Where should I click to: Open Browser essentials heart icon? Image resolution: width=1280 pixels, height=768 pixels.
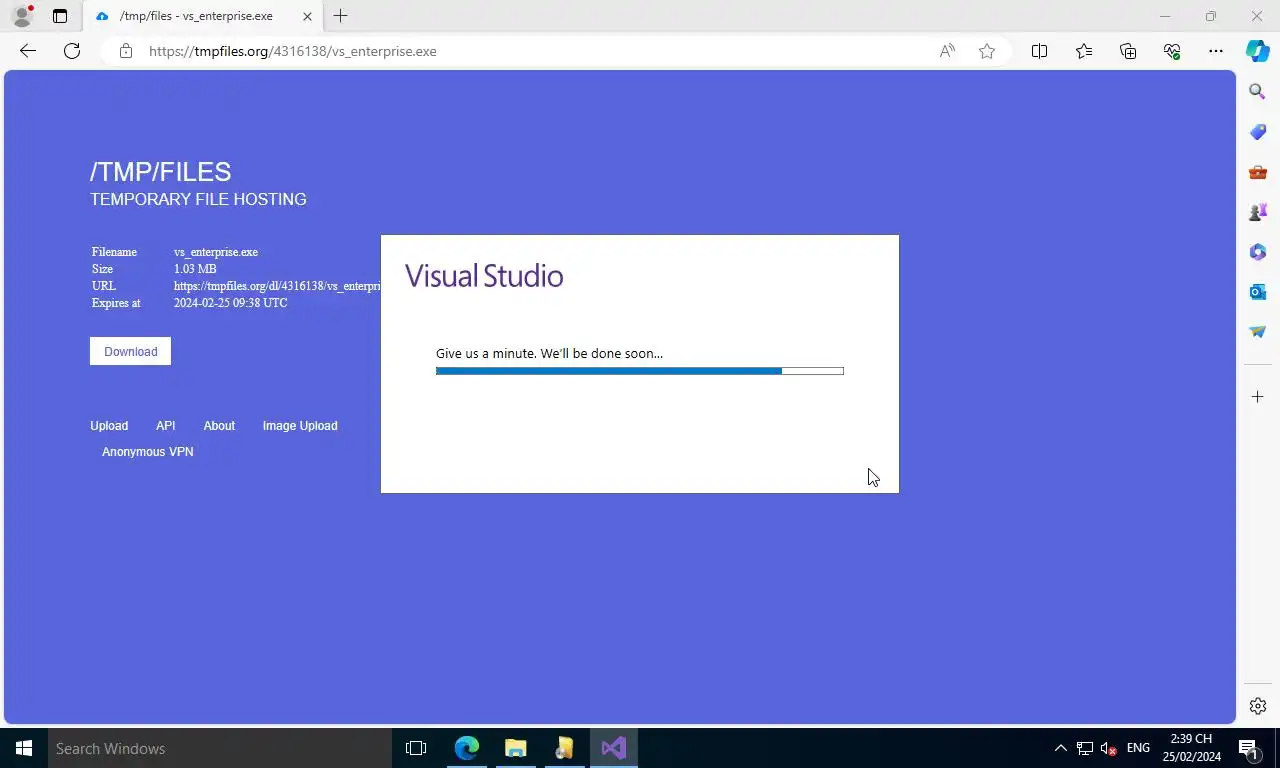[1172, 51]
